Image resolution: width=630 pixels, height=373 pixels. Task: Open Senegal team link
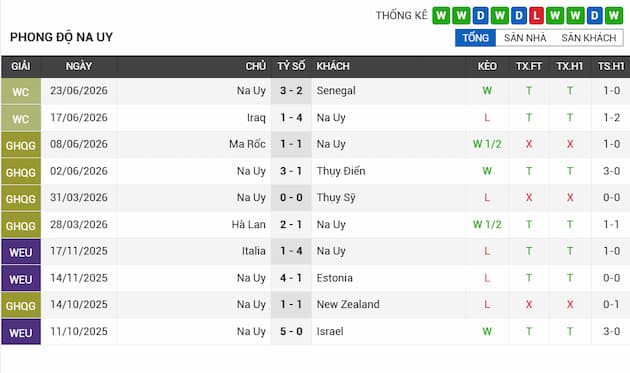tap(336, 91)
